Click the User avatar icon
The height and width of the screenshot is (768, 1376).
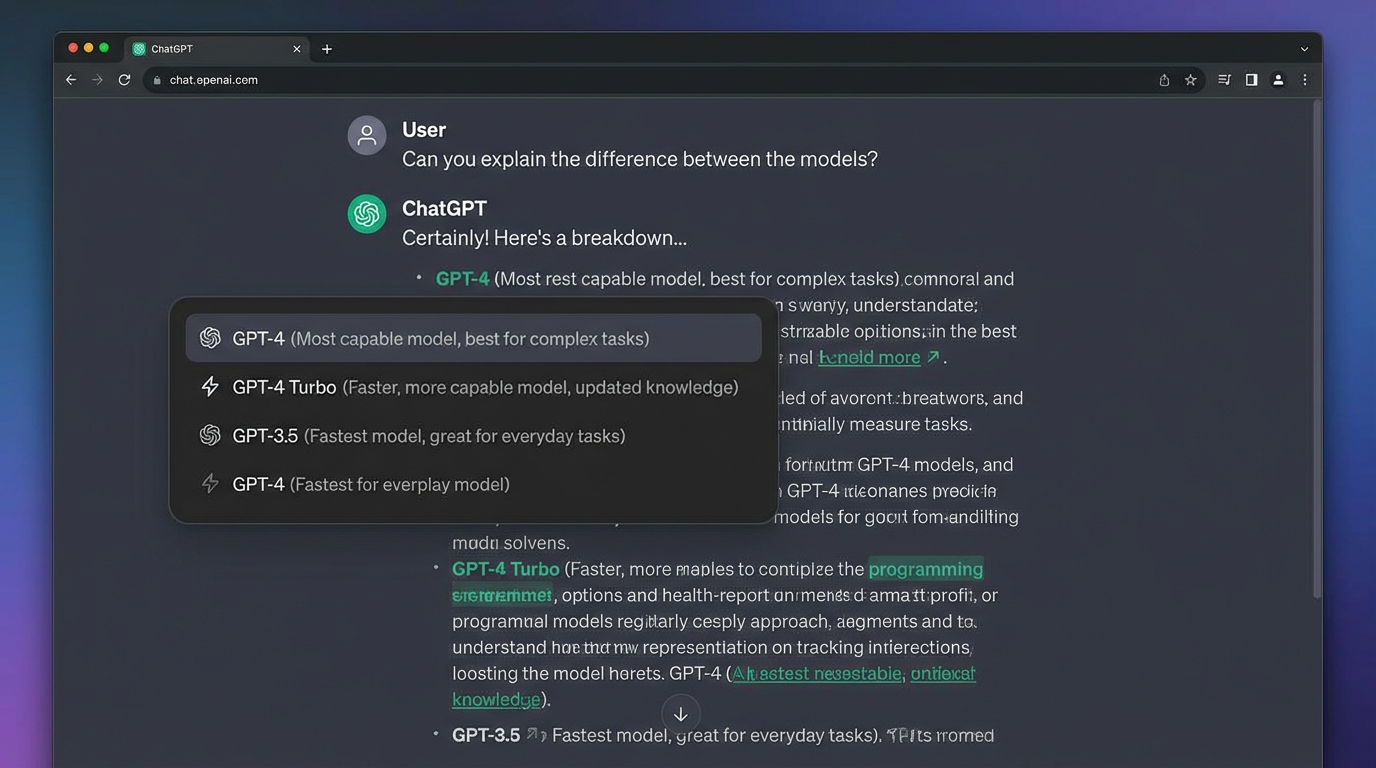point(367,133)
